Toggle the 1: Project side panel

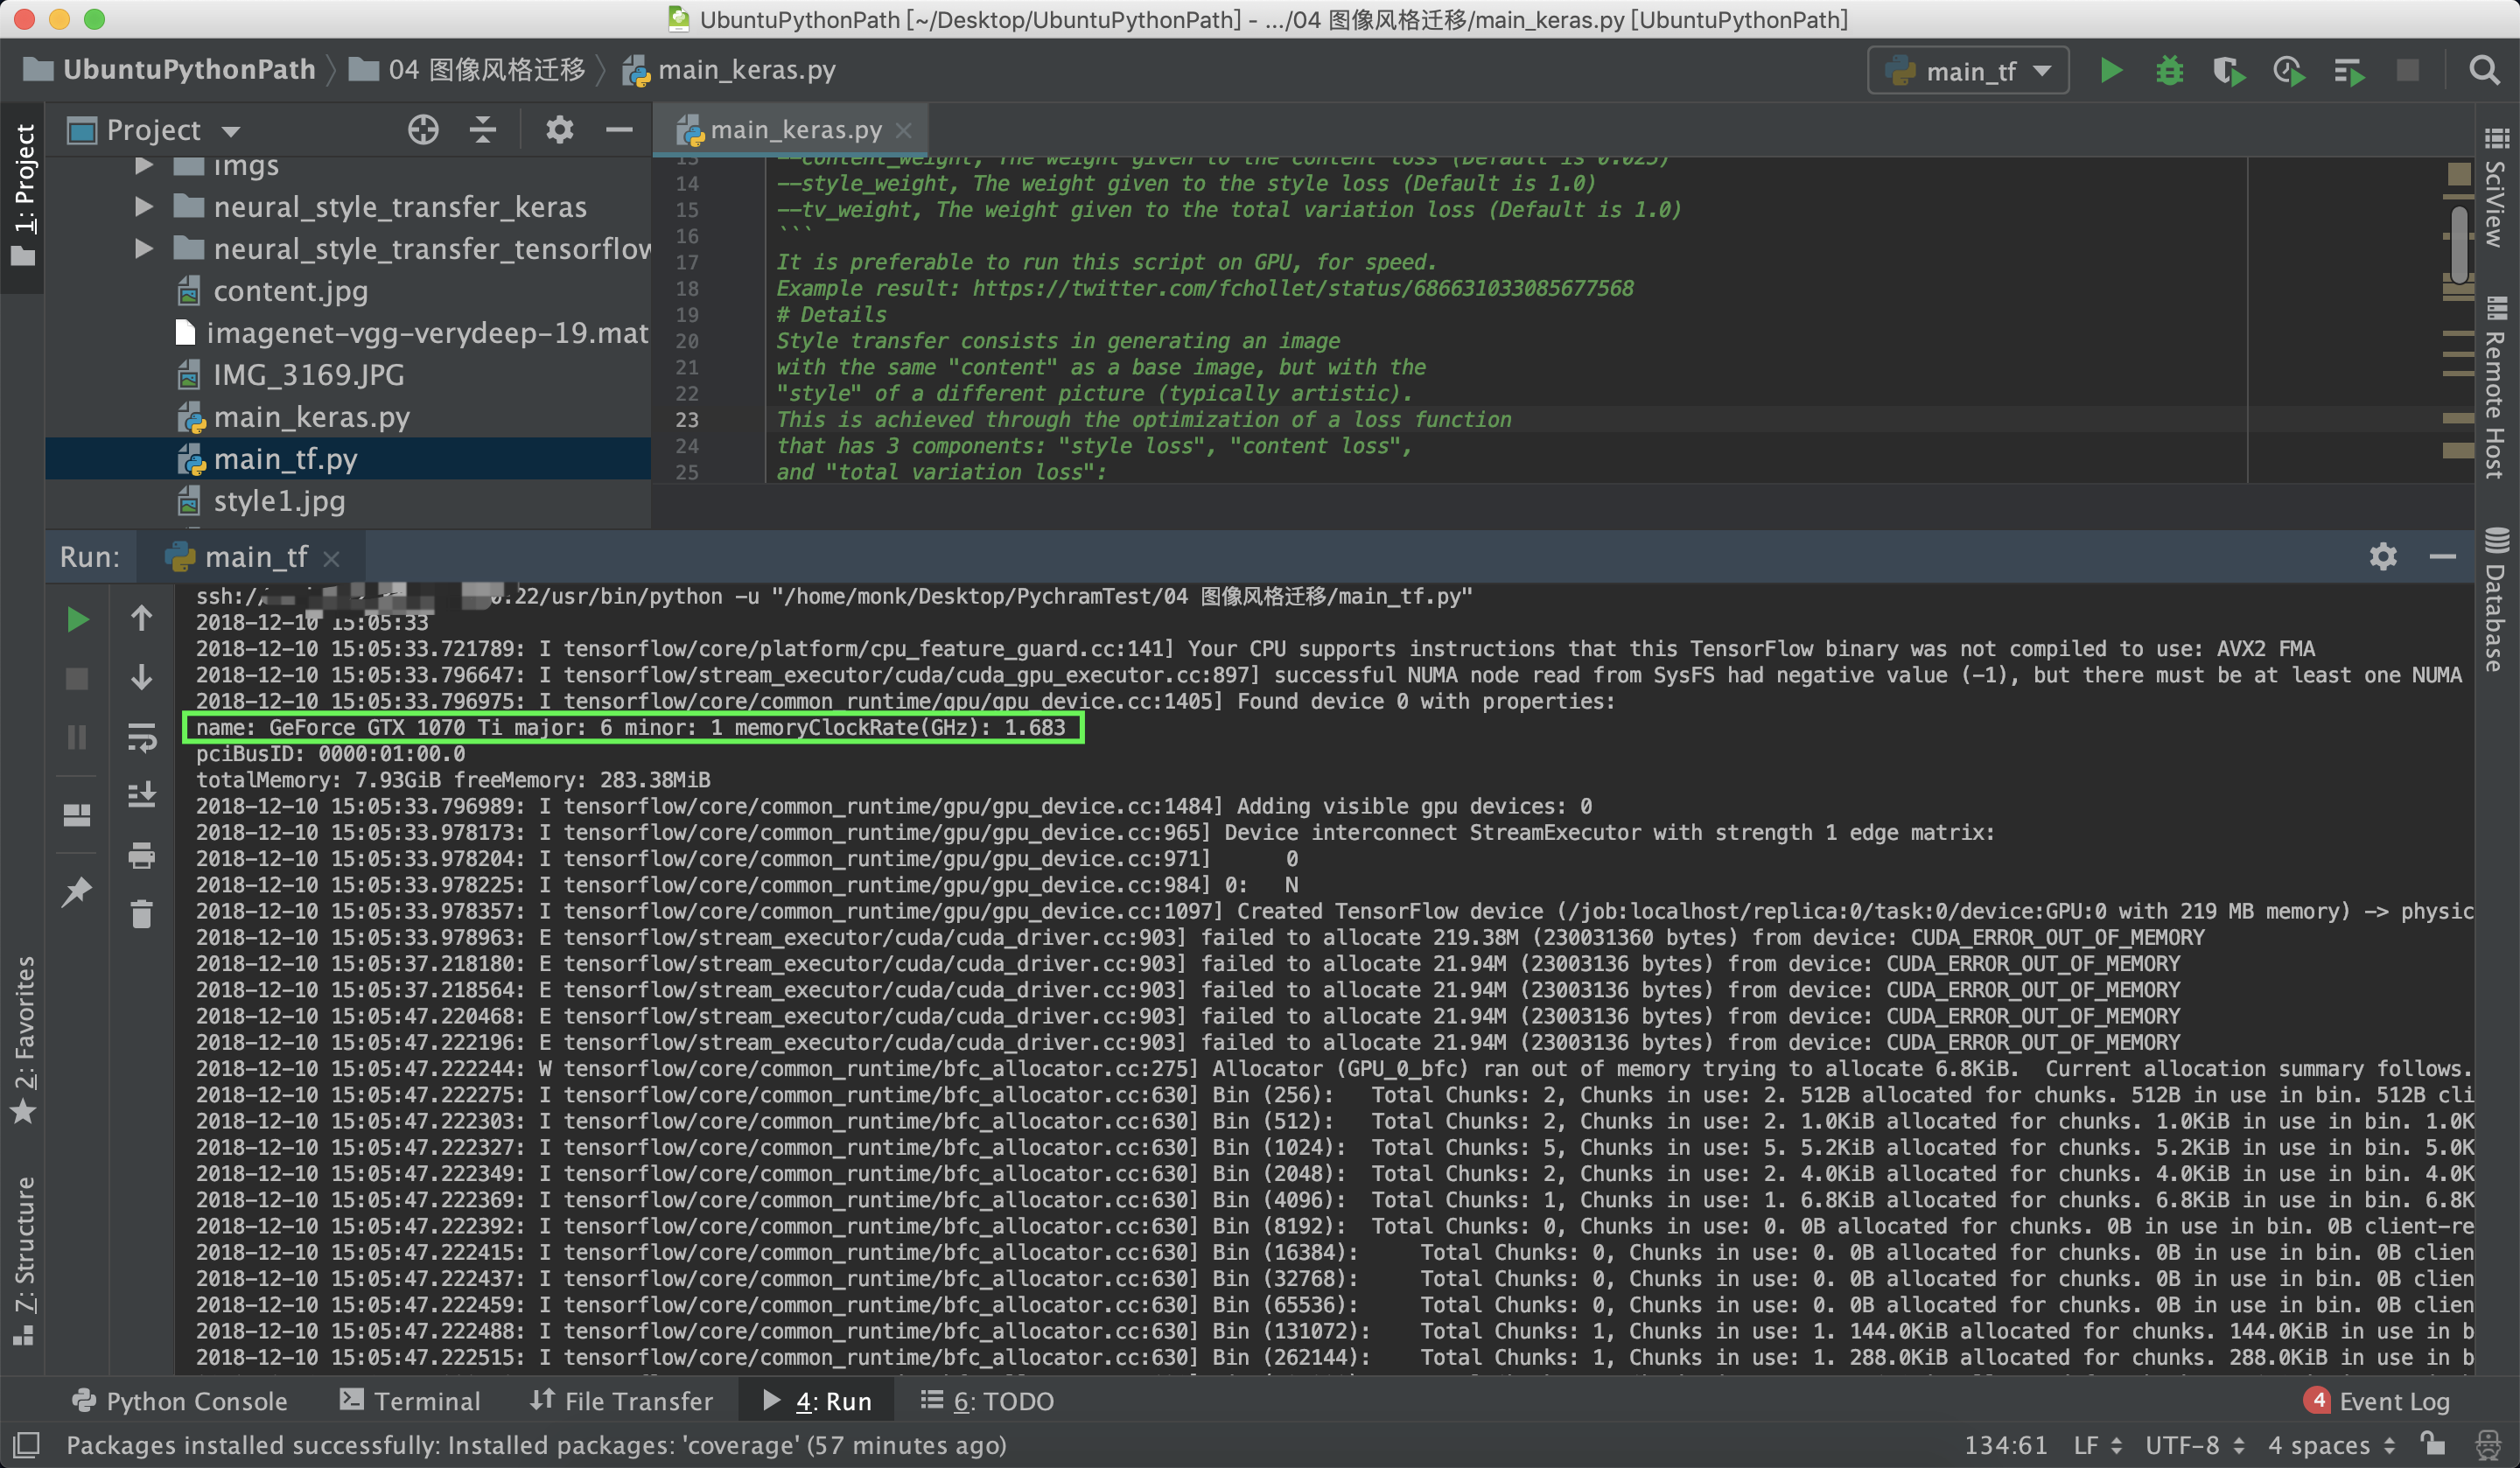pyautogui.click(x=24, y=196)
